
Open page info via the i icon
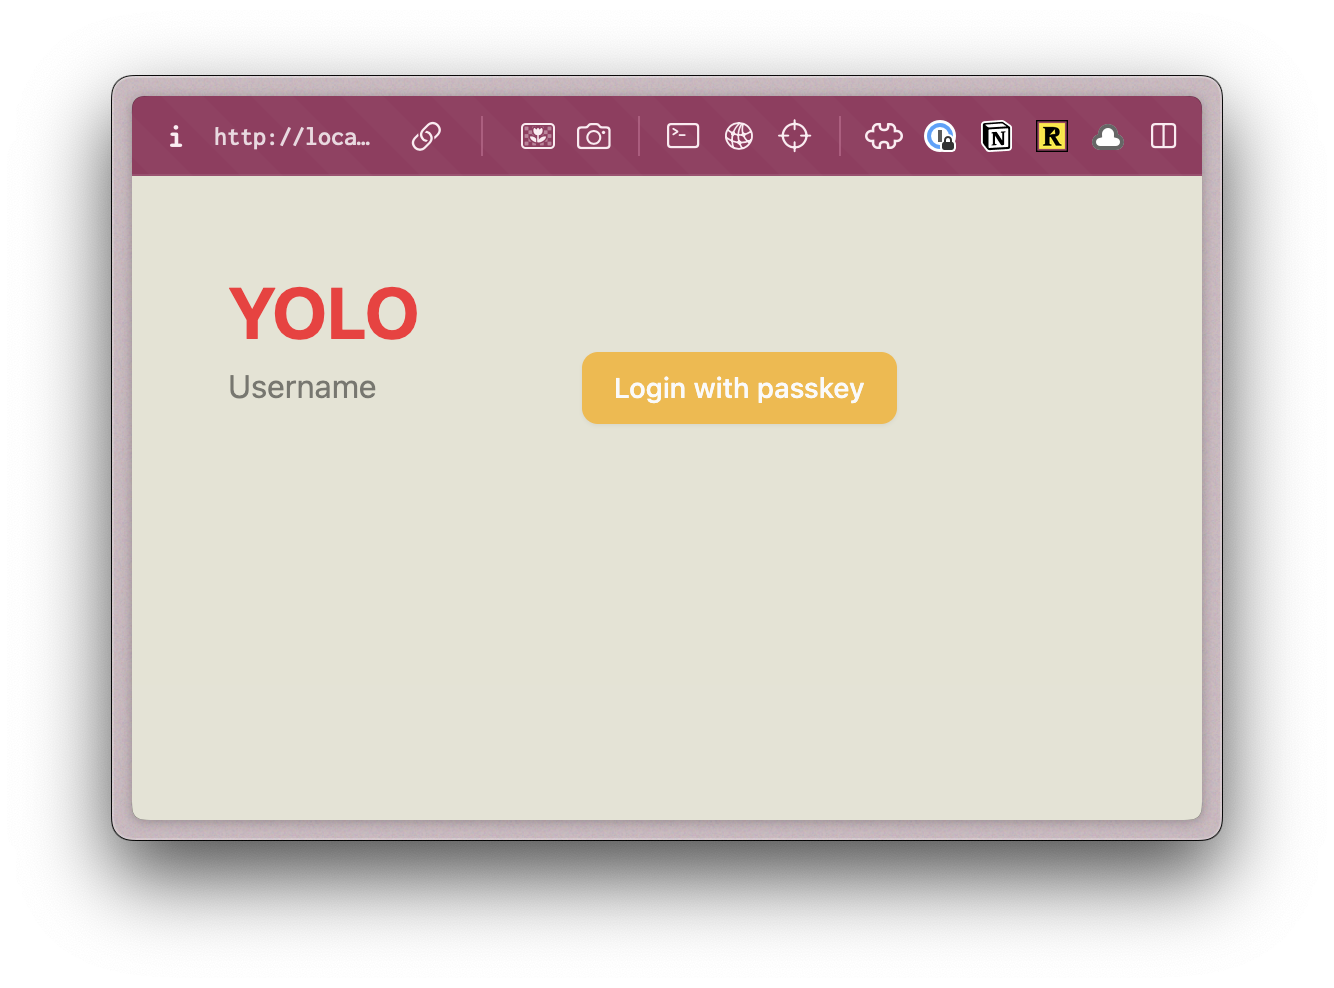pyautogui.click(x=175, y=136)
